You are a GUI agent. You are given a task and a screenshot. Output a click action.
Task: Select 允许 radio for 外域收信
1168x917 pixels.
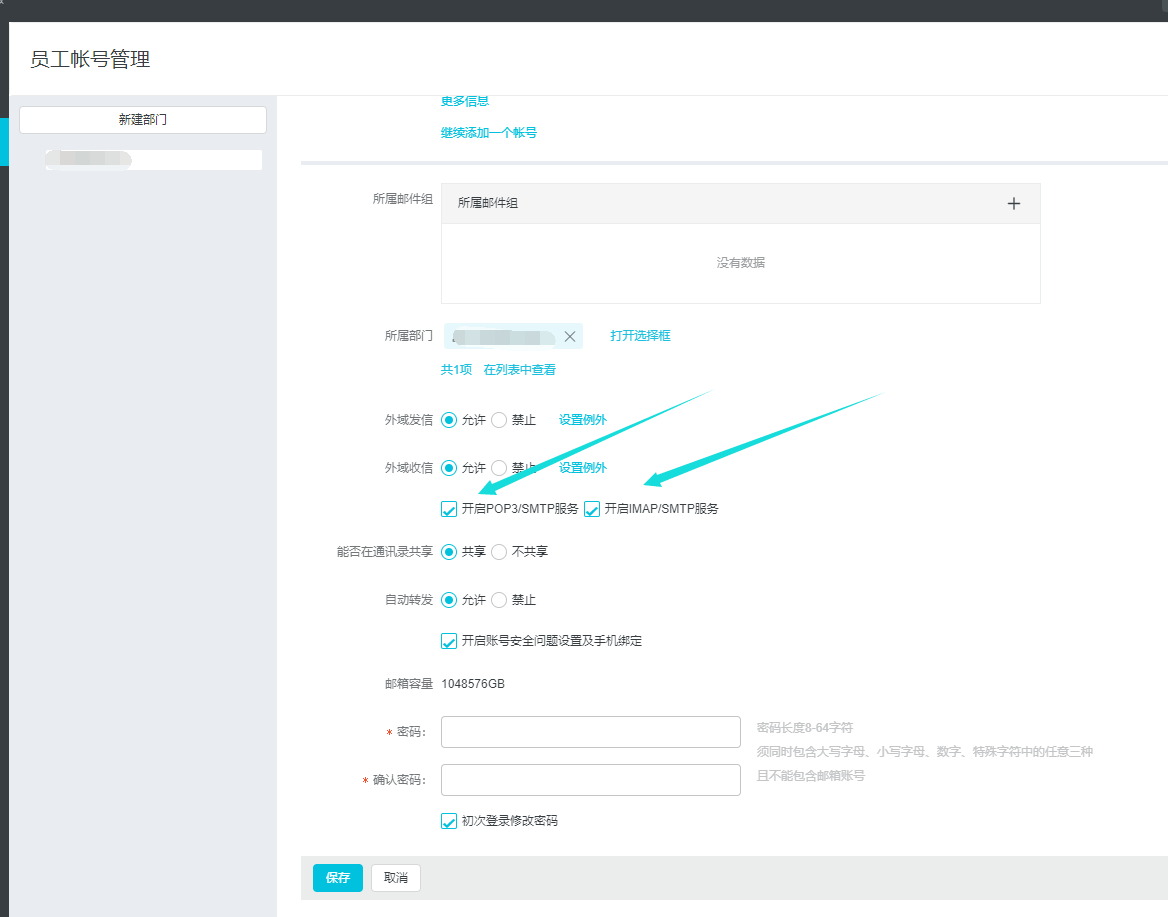[x=449, y=468]
